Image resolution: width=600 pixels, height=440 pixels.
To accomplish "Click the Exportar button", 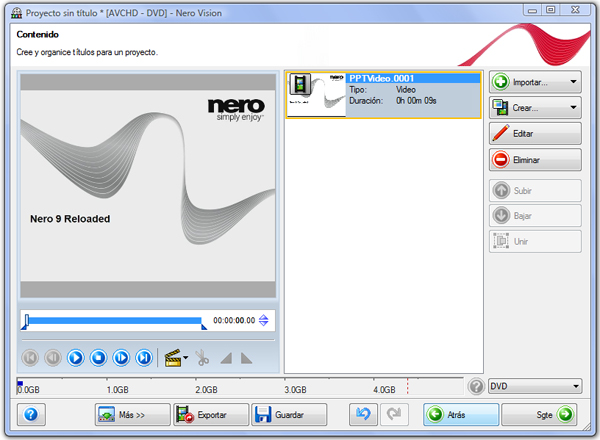I will click(211, 414).
